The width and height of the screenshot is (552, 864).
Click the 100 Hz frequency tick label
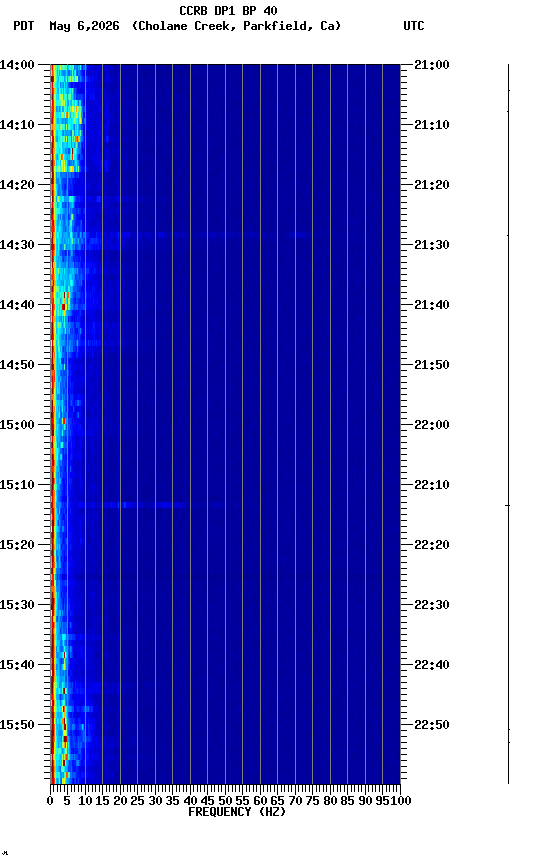[x=402, y=801]
